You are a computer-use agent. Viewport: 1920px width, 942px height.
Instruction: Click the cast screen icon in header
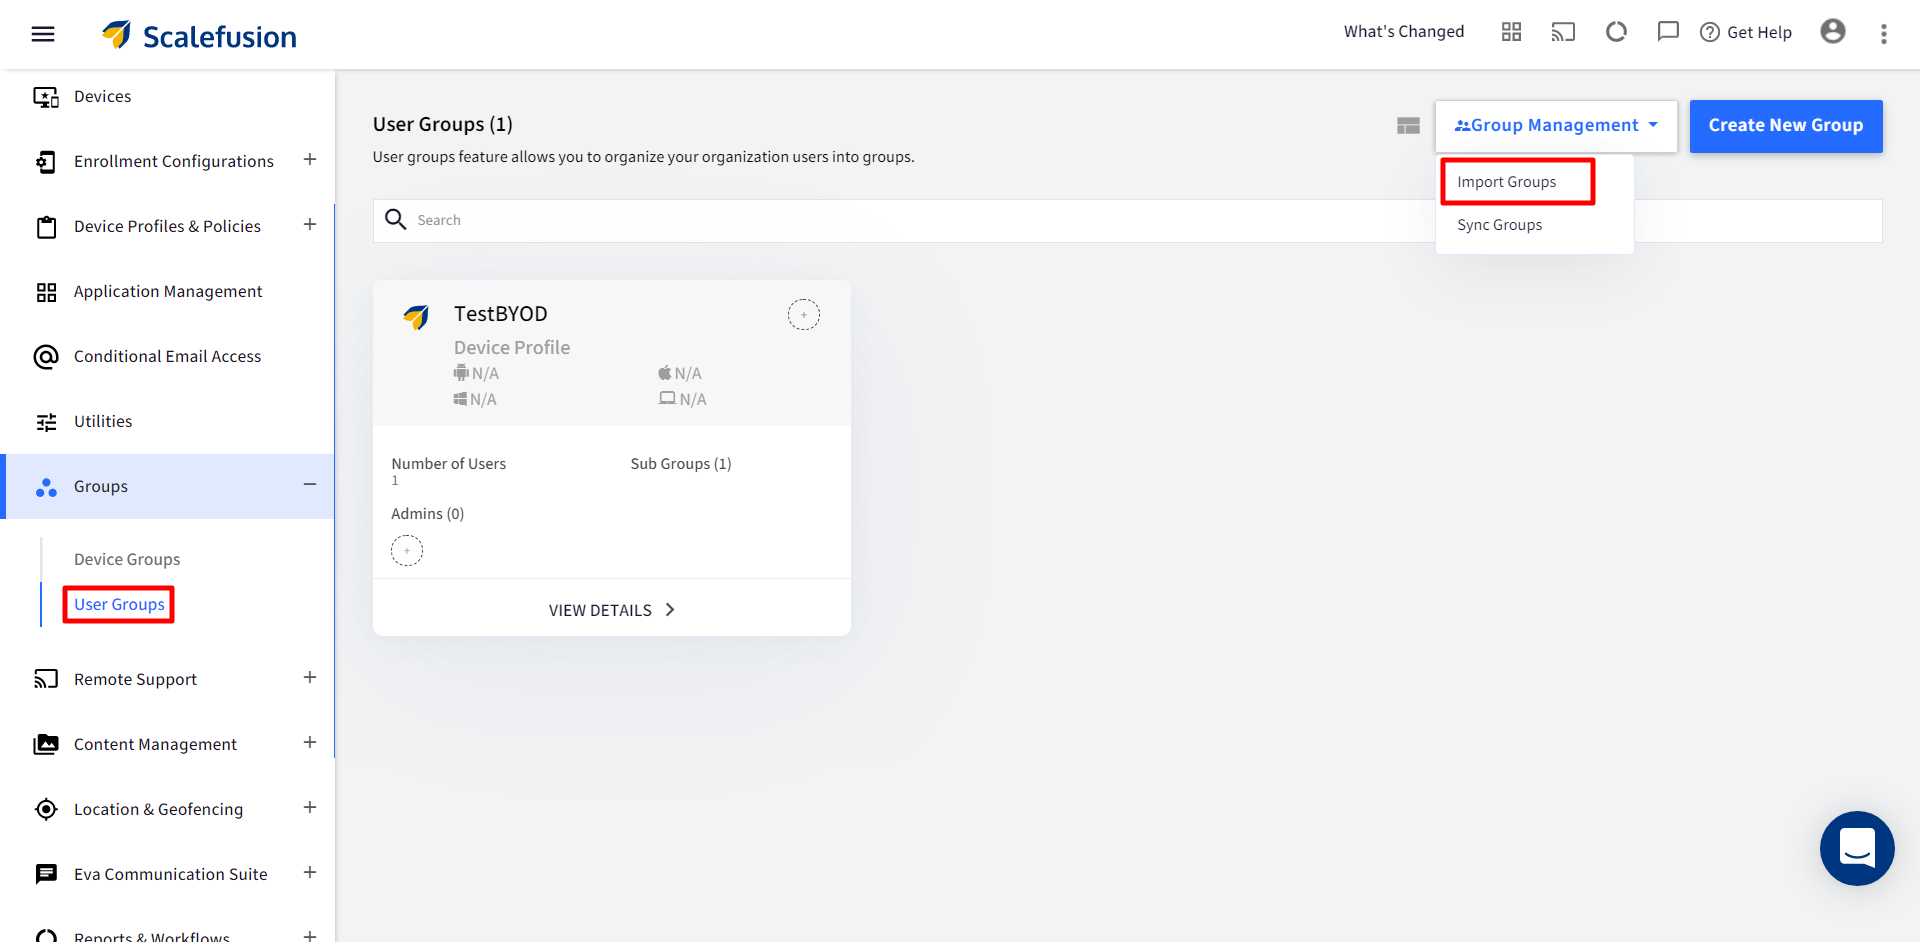coord(1563,32)
